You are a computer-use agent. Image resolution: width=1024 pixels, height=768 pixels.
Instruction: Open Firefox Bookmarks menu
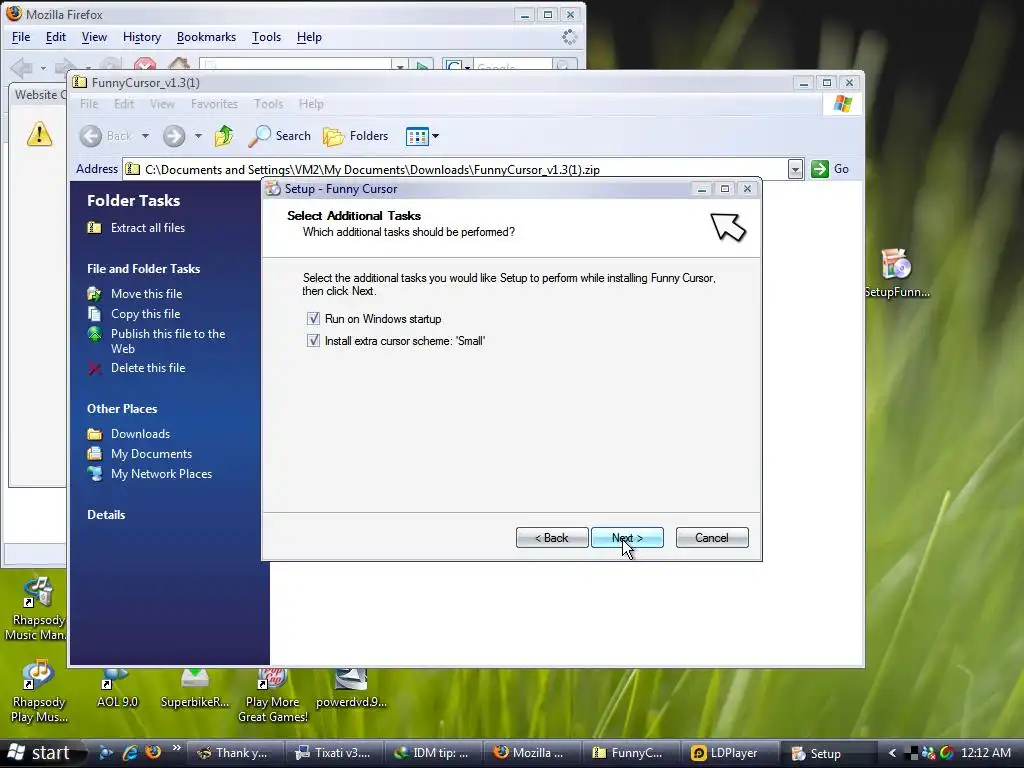point(206,37)
